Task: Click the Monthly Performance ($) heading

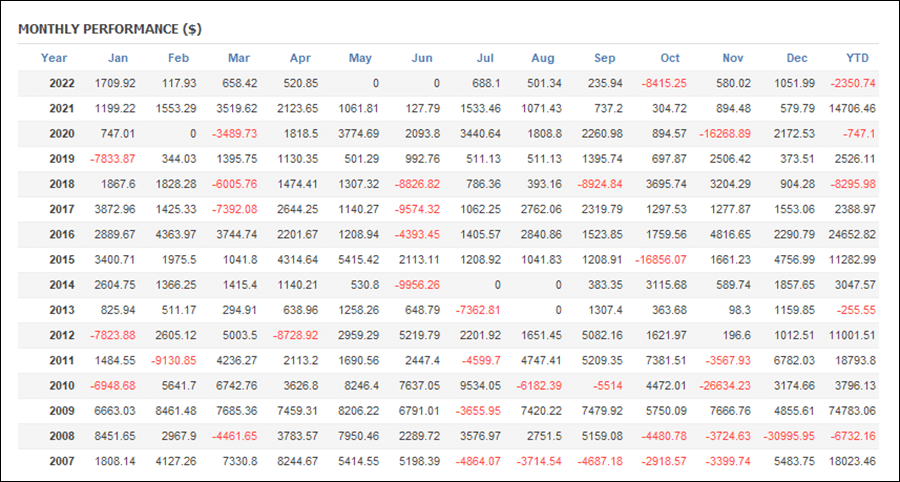Action: pos(110,30)
